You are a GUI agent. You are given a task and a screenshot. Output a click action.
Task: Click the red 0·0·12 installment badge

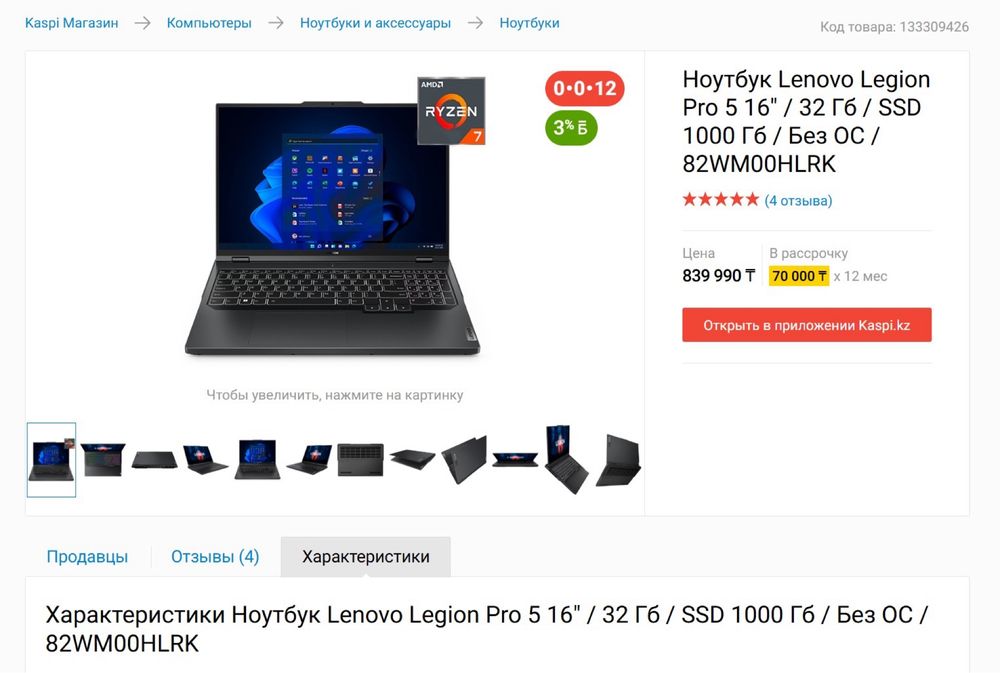tap(584, 88)
